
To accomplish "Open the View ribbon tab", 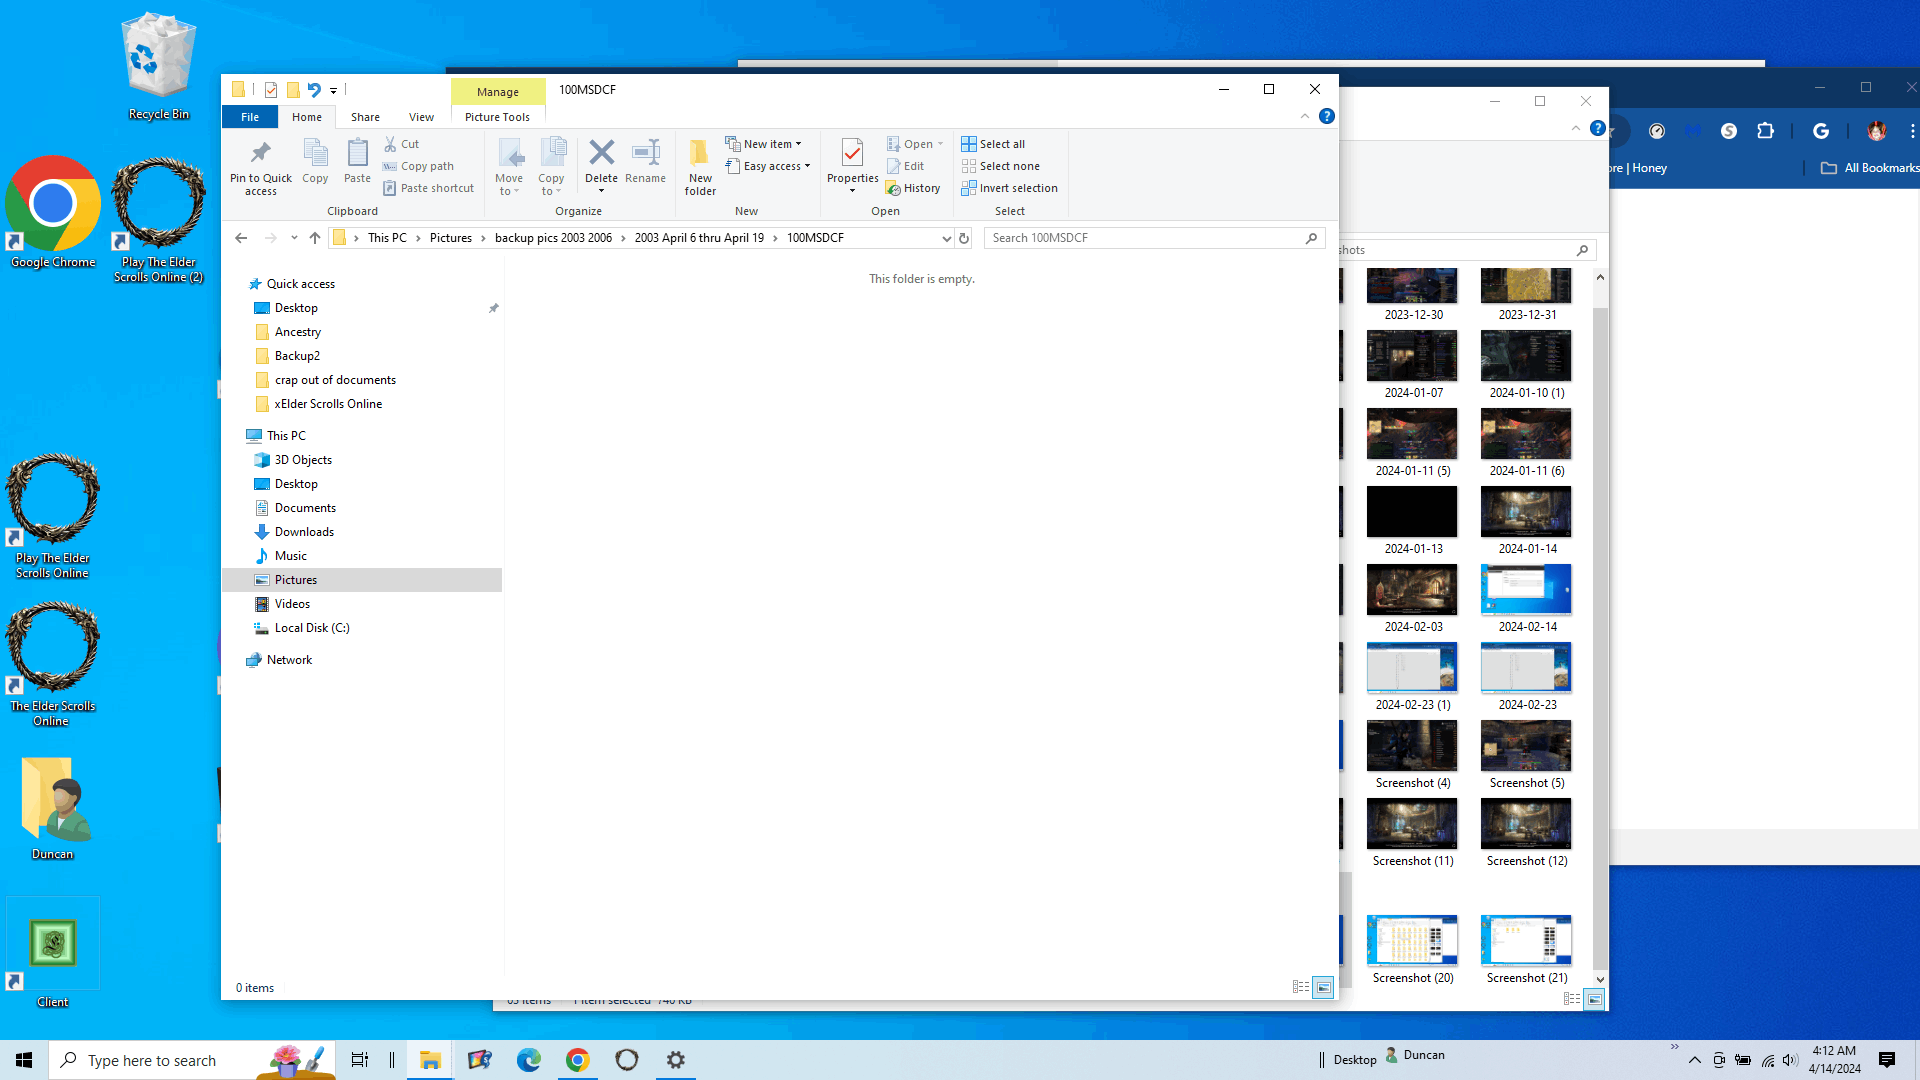I will pos(421,117).
